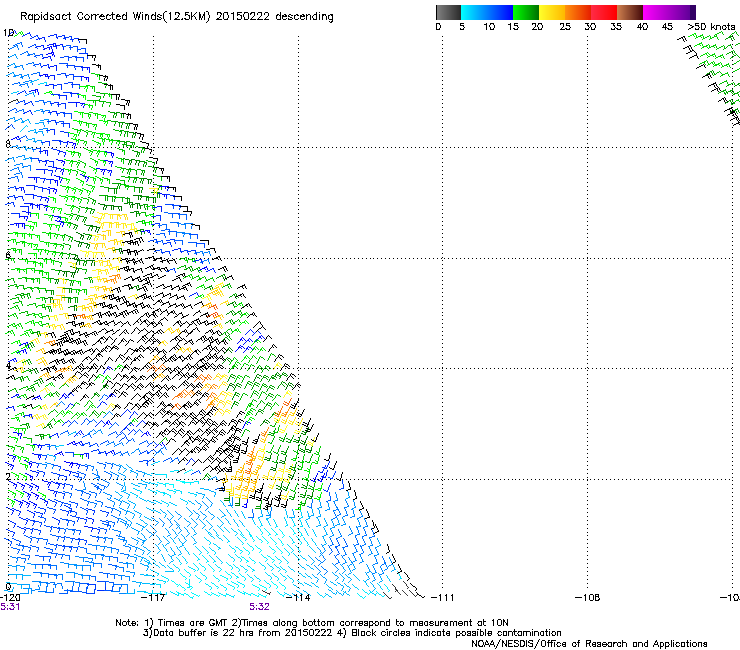Screen dimensions: 740x650
Task: Click the gray 0-5 knots legend swatch
Action: pos(448,12)
